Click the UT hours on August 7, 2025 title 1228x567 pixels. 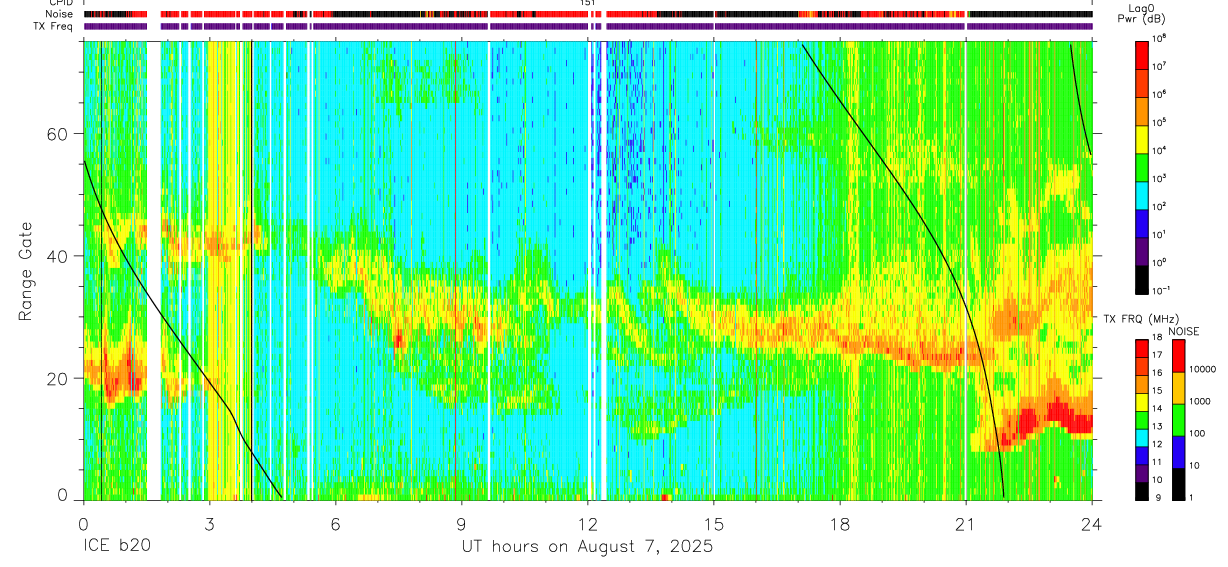click(587, 546)
